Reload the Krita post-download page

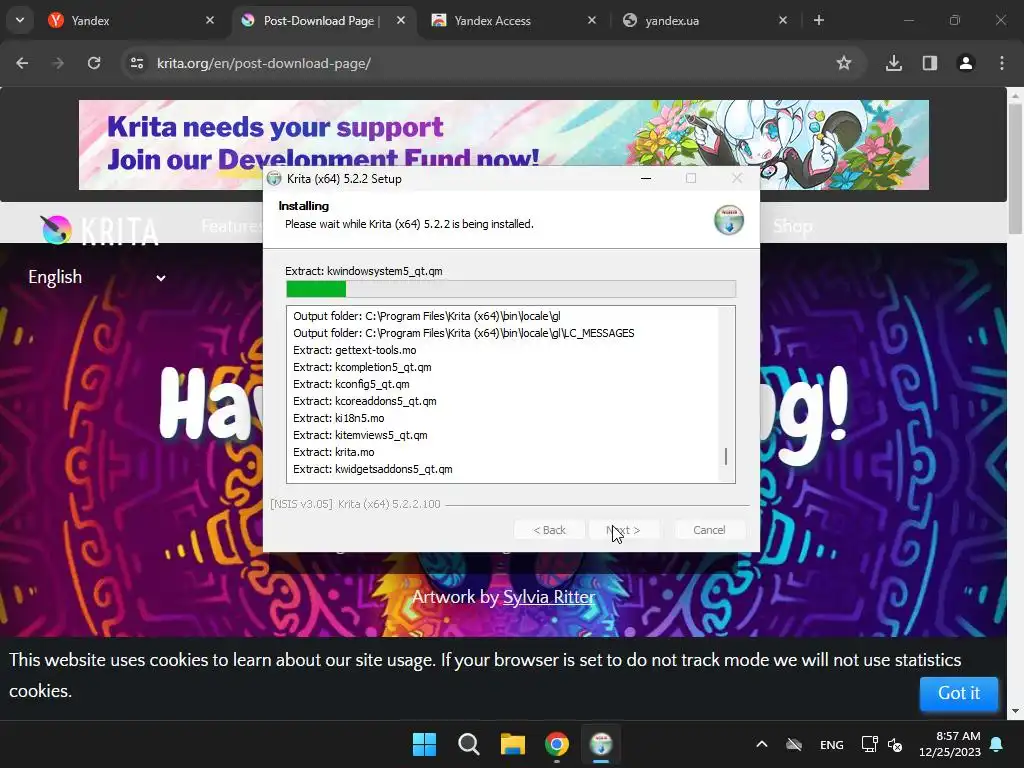pyautogui.click(x=94, y=63)
